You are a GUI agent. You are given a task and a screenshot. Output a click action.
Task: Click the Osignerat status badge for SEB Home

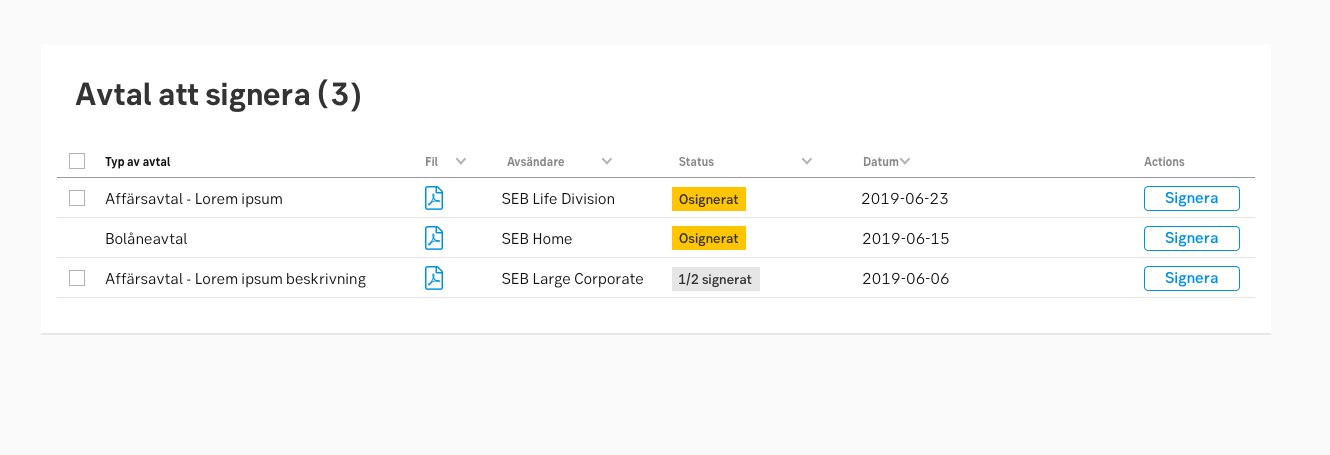[x=708, y=239]
